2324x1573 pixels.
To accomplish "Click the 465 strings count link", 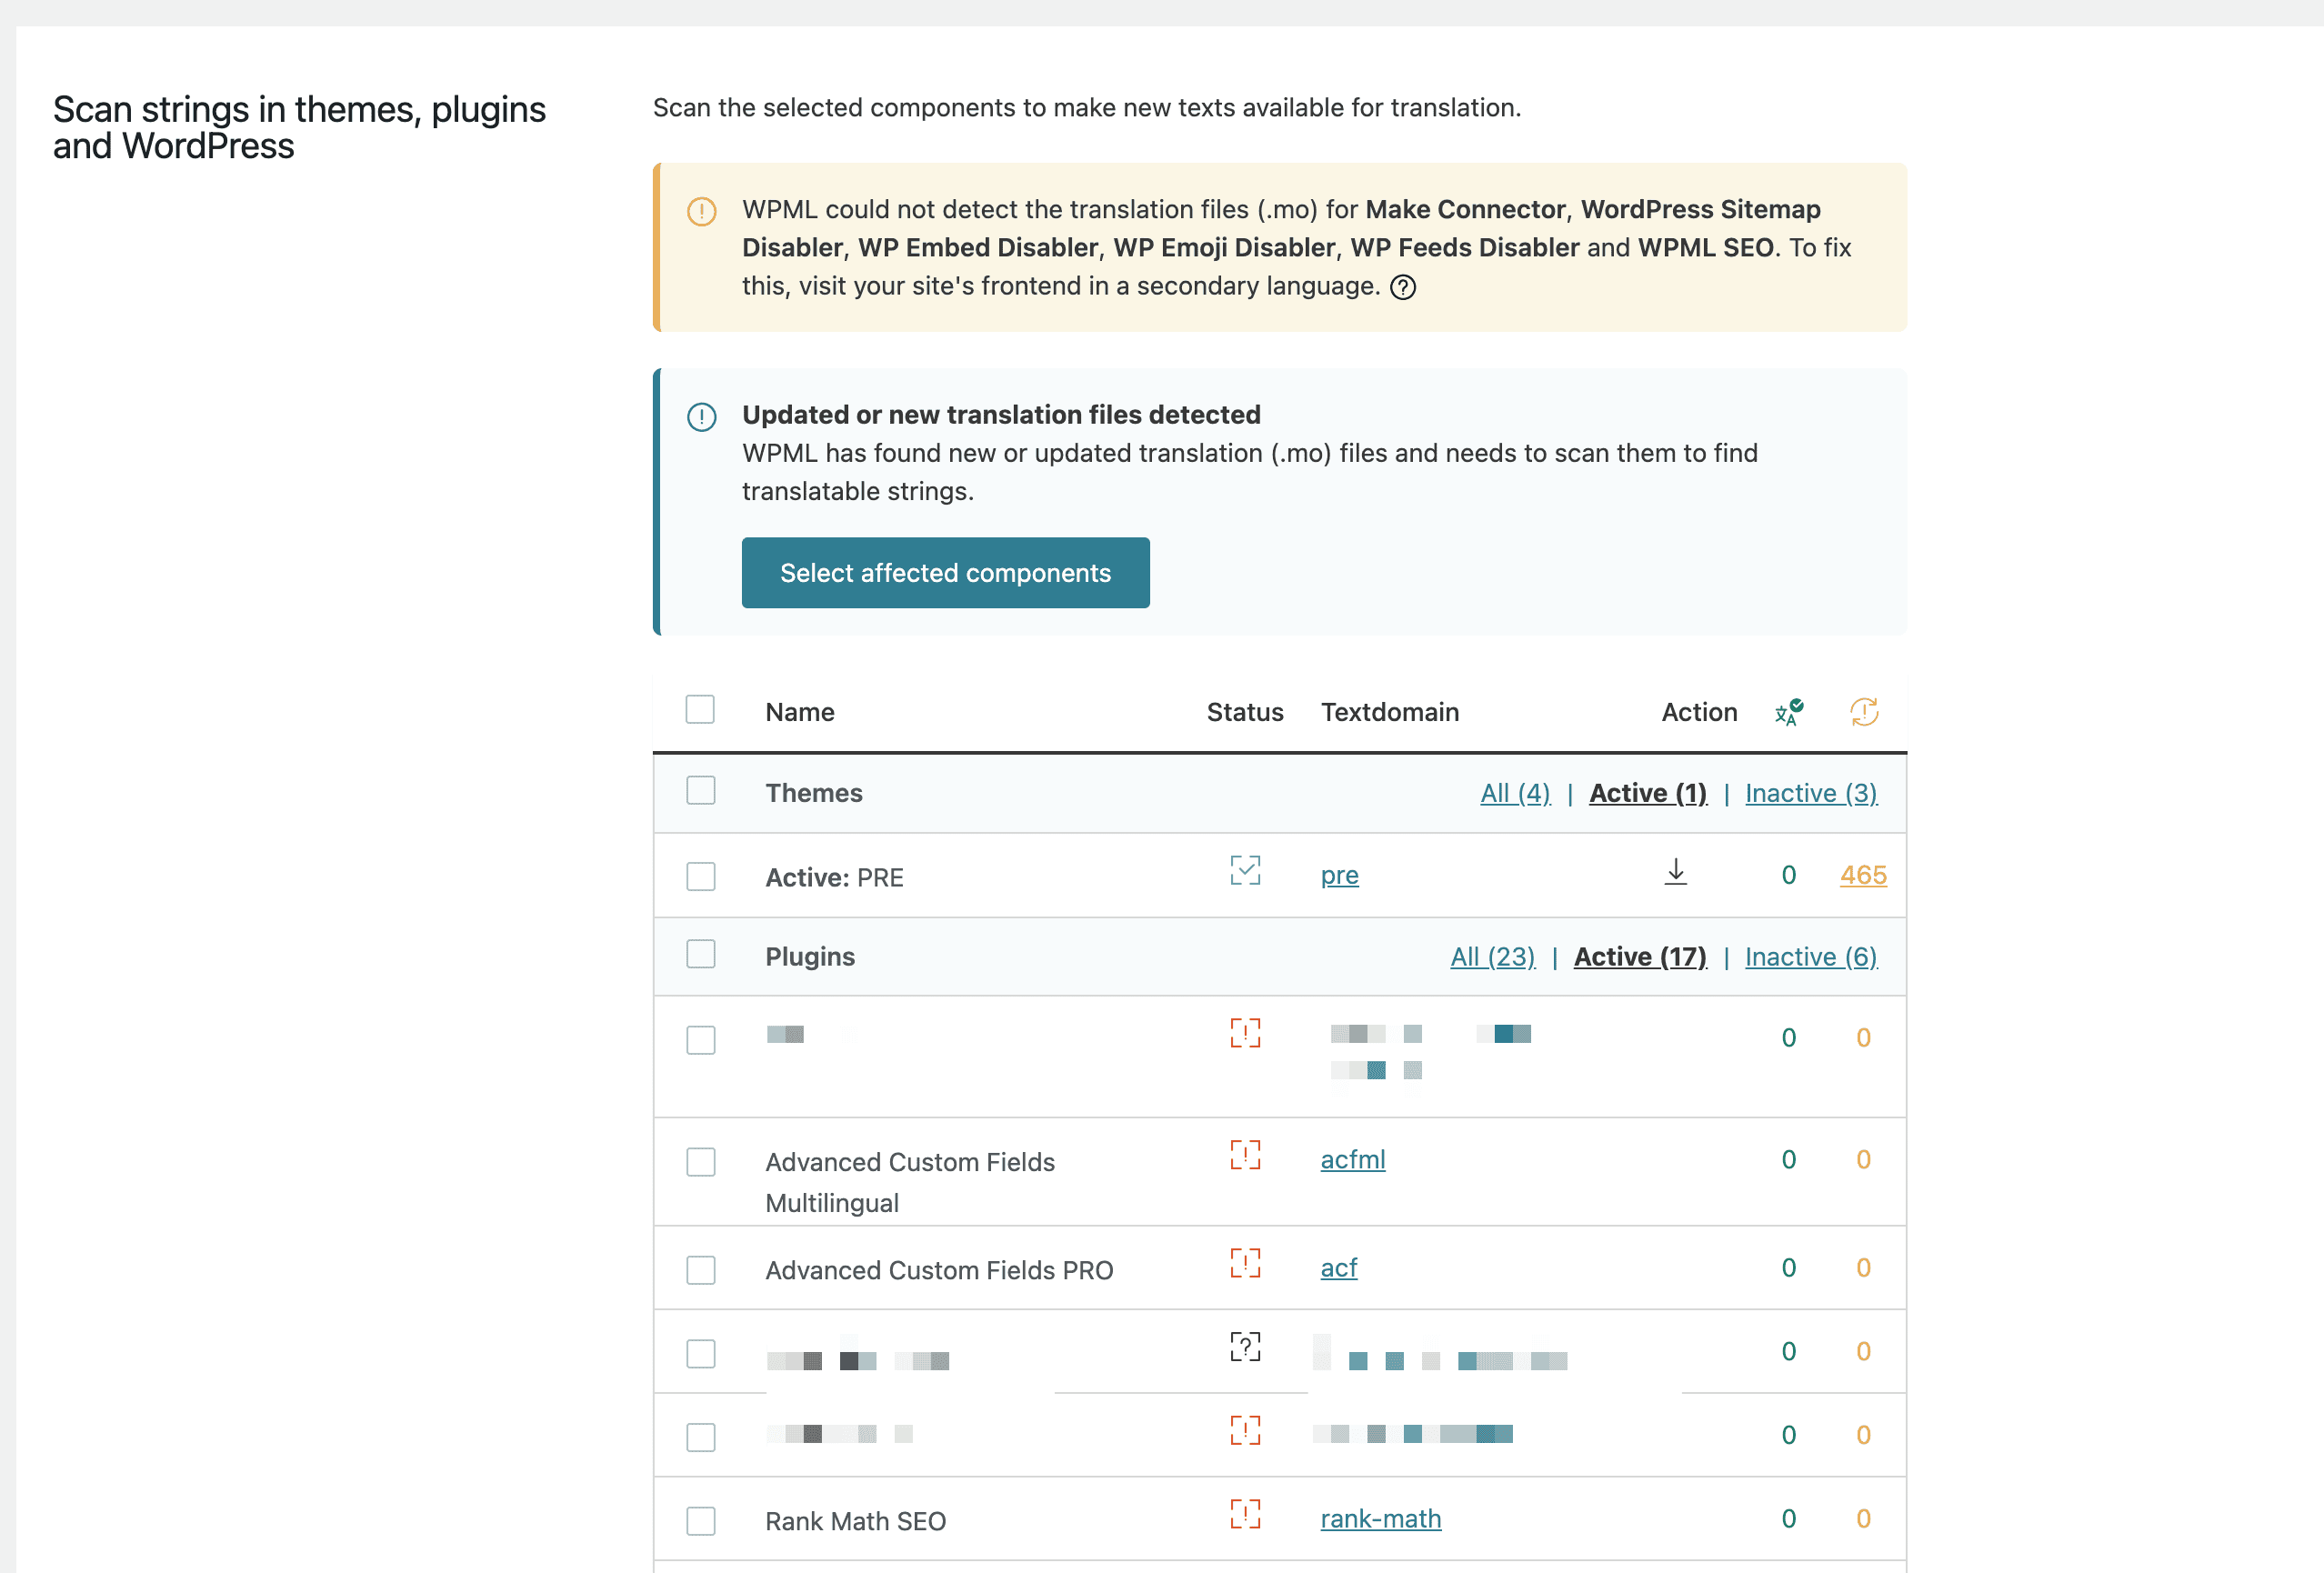I will [x=1862, y=875].
